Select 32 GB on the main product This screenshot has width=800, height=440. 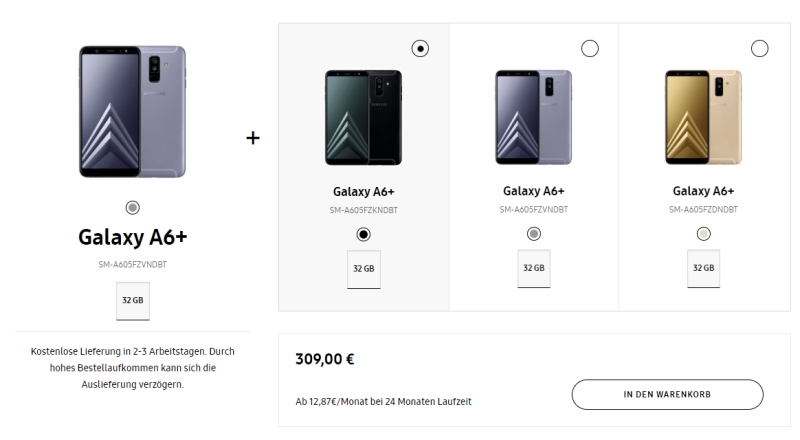(x=133, y=300)
